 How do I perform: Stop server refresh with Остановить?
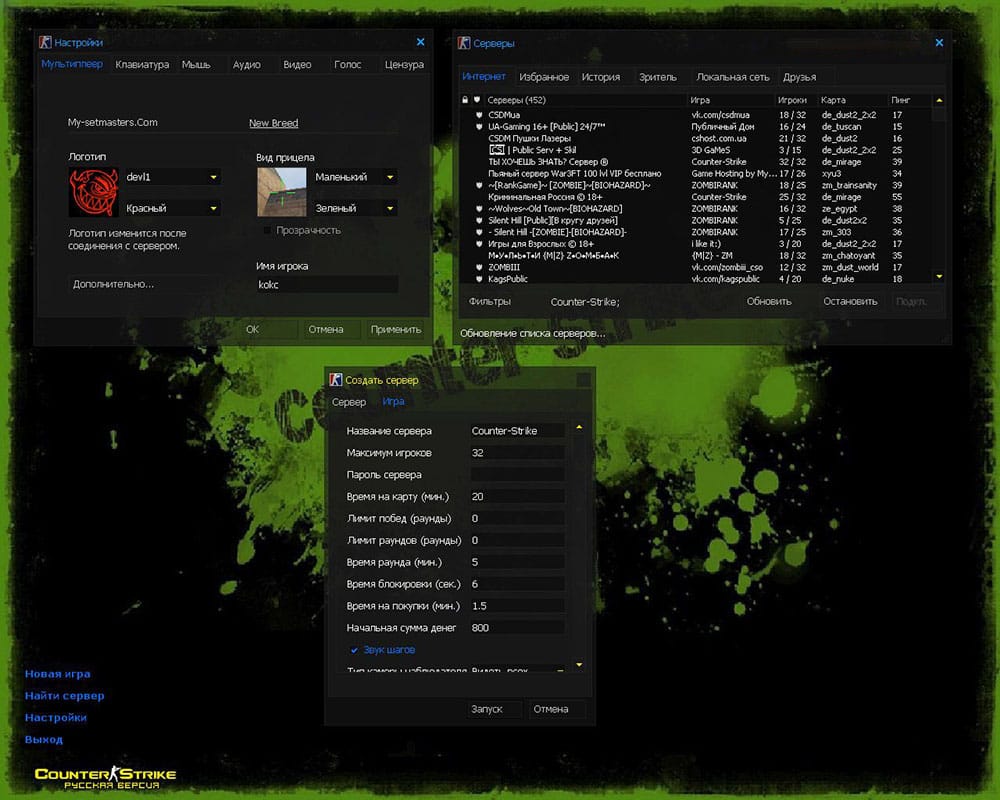click(850, 302)
